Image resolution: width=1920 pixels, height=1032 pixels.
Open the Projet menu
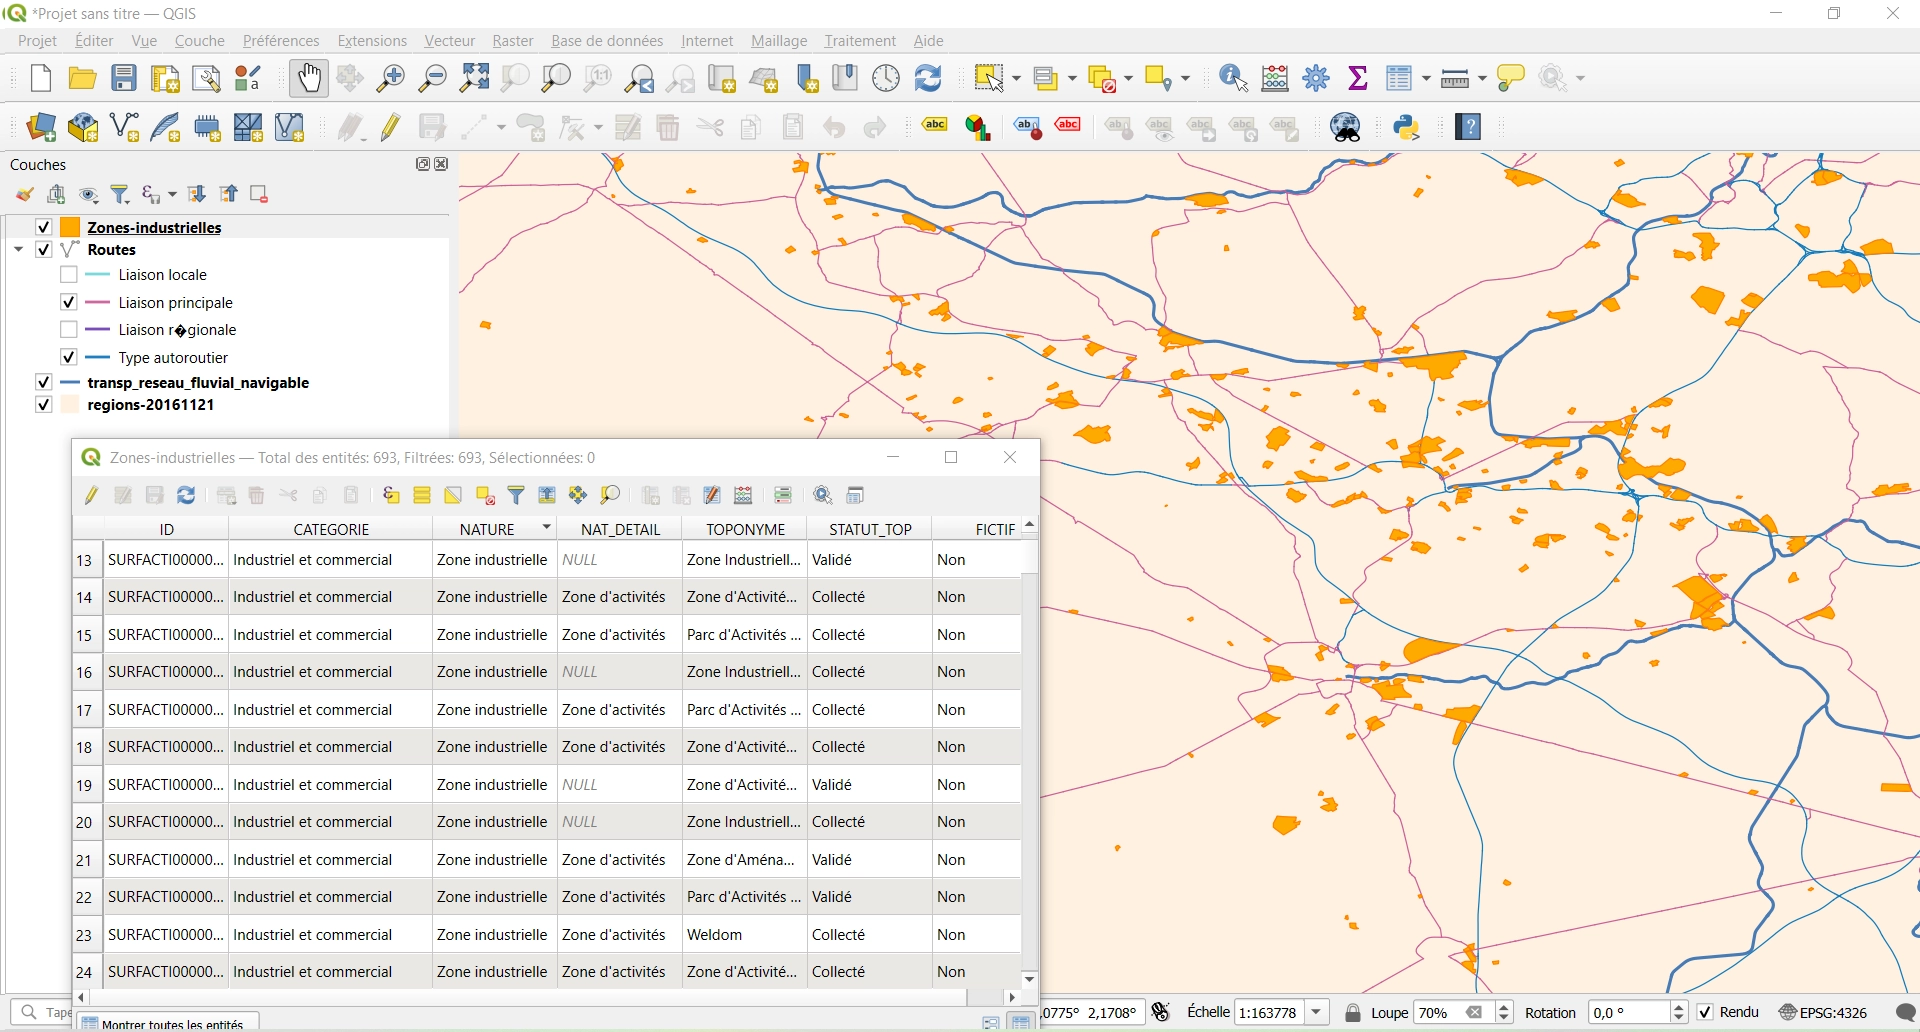(38, 41)
